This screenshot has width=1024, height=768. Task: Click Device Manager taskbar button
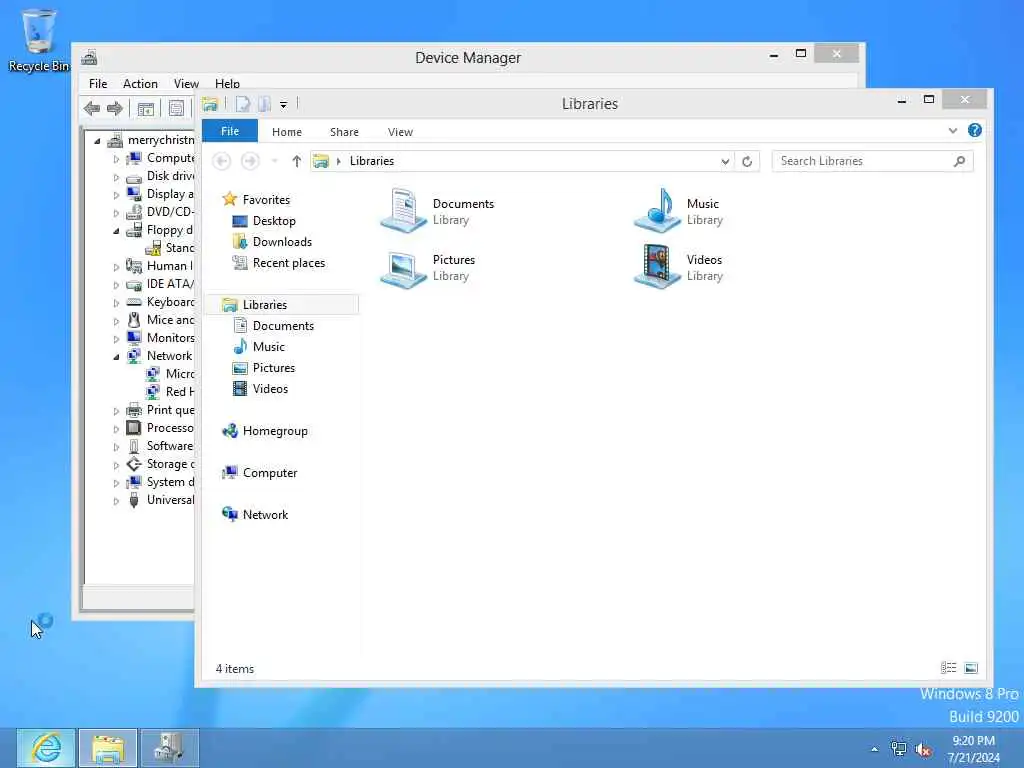pos(170,748)
